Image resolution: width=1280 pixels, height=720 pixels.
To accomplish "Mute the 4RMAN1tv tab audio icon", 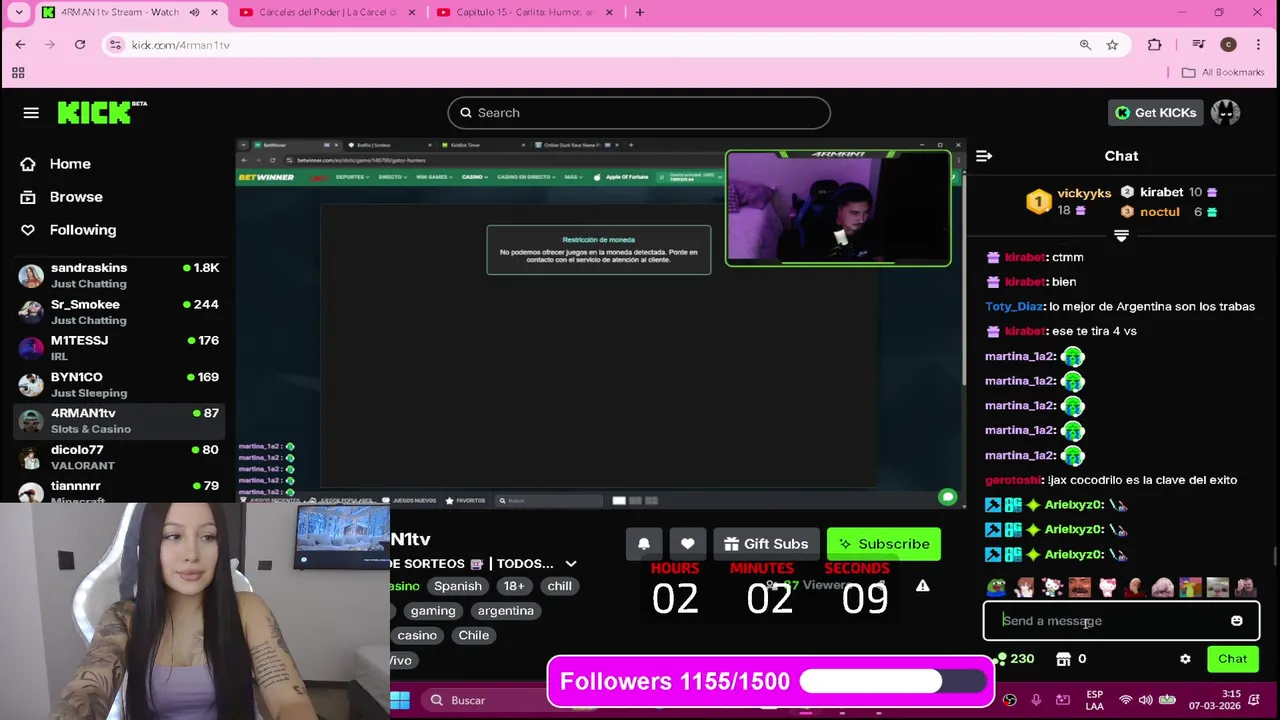I will (194, 12).
